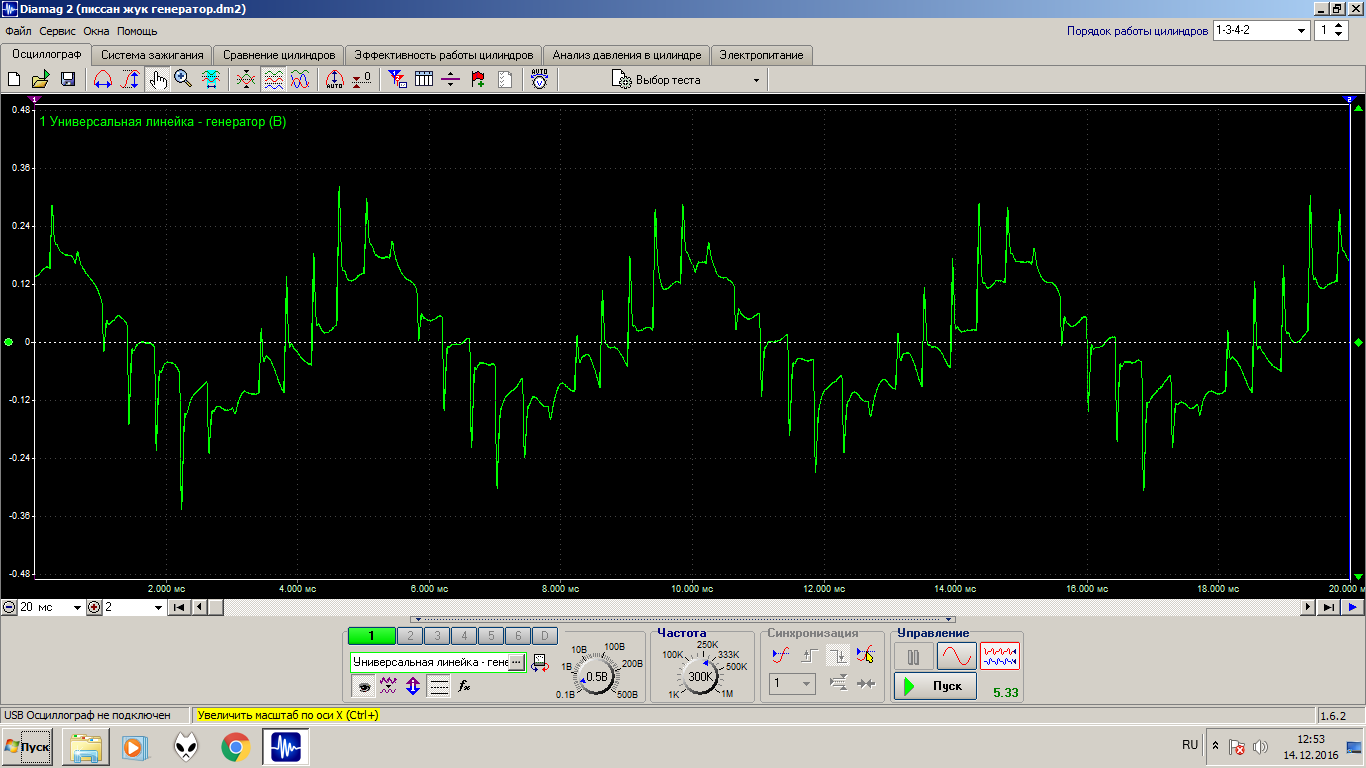Toggle channel visibility eye icon
The image size is (1366, 768).
[363, 686]
